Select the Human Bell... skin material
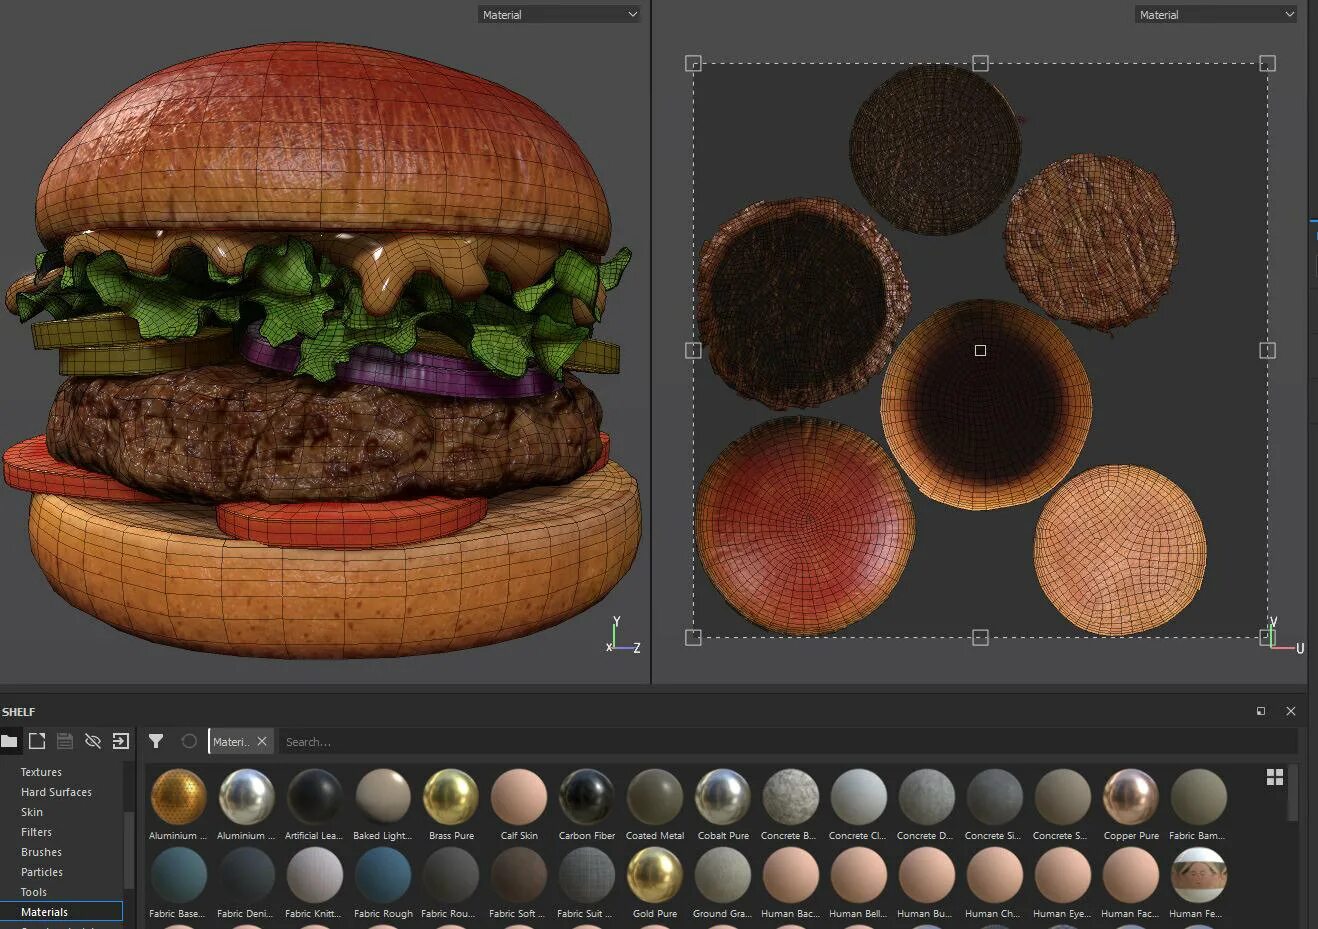This screenshot has width=1318, height=929. click(859, 875)
